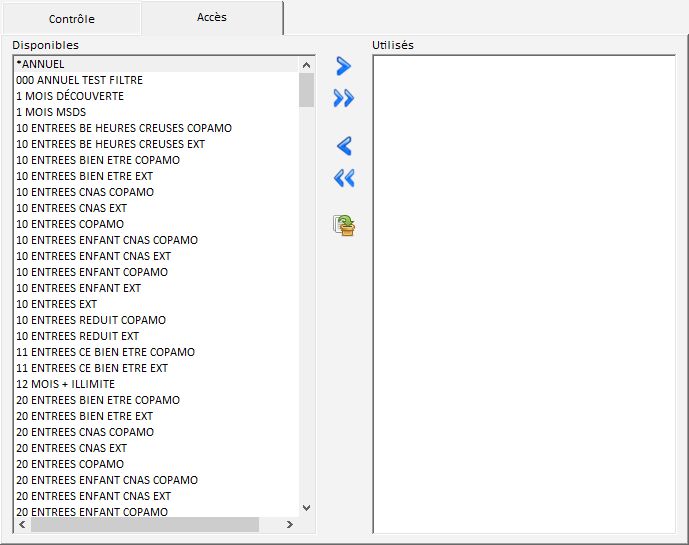The height and width of the screenshot is (545, 689).
Task: Click the horizontal scrollbar left arrow
Action: pos(21,525)
